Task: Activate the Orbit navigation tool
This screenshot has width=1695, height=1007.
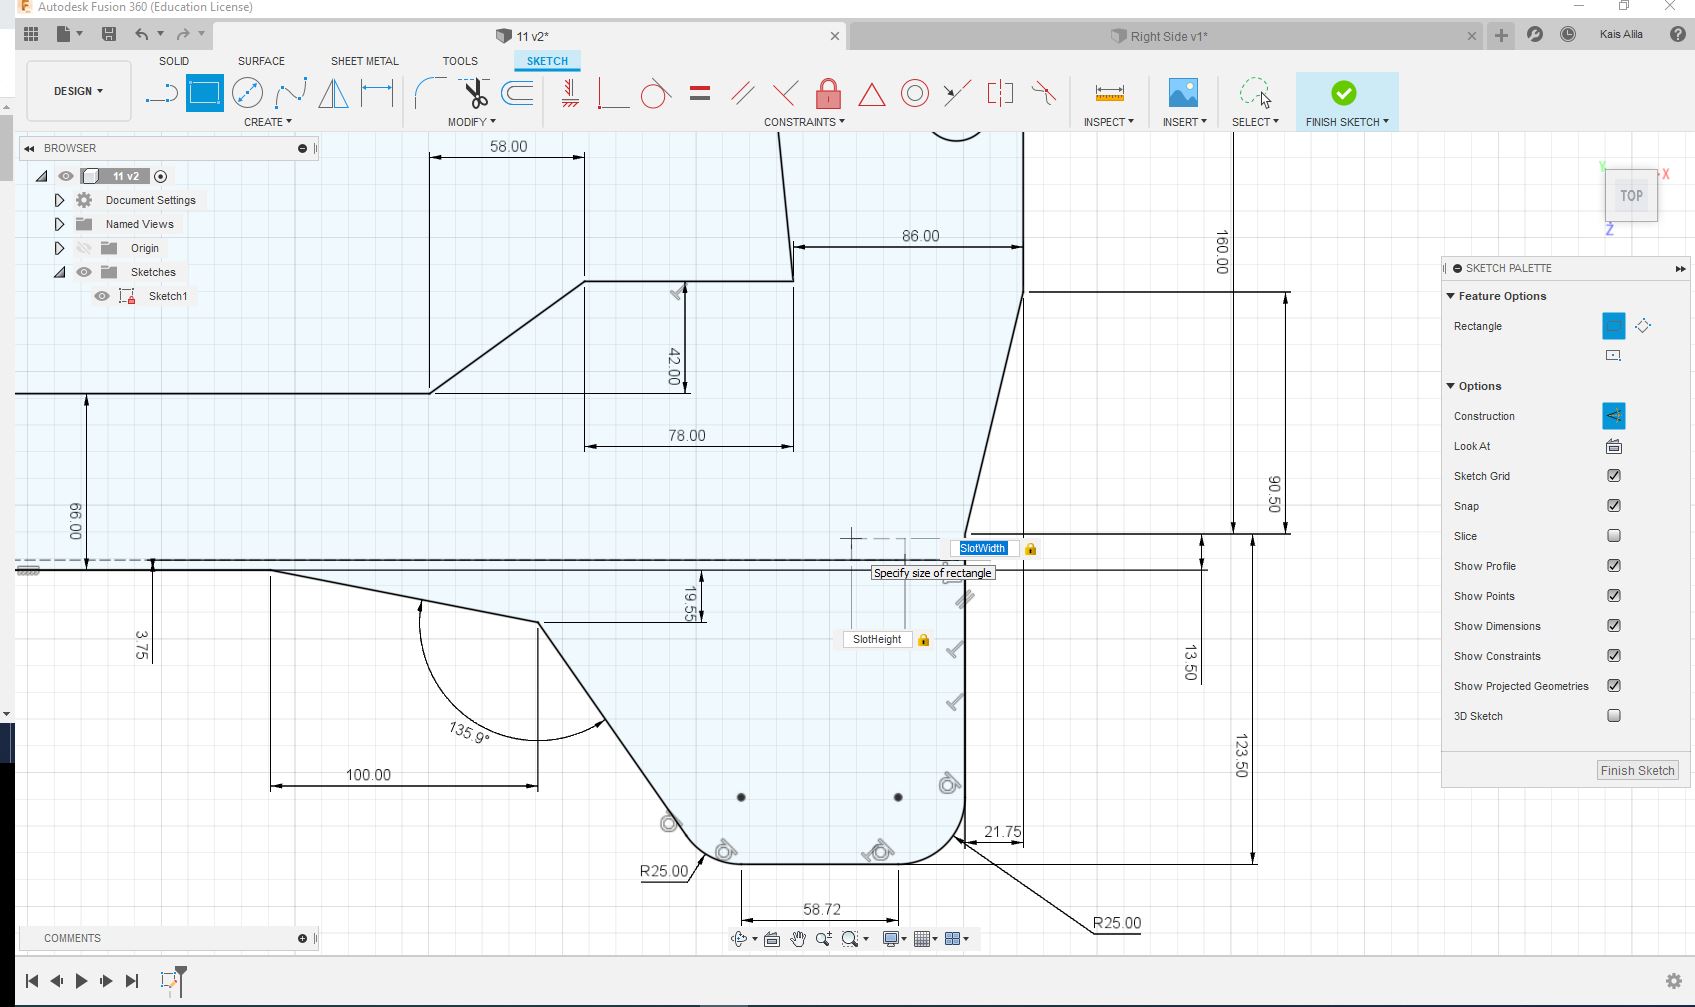Action: (739, 939)
